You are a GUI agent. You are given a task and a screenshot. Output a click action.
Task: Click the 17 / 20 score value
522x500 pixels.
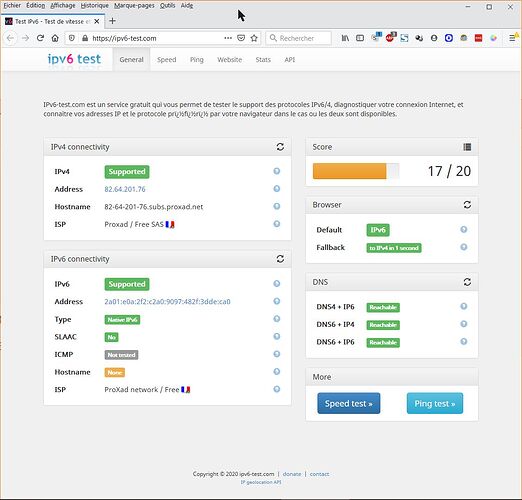[x=449, y=171]
